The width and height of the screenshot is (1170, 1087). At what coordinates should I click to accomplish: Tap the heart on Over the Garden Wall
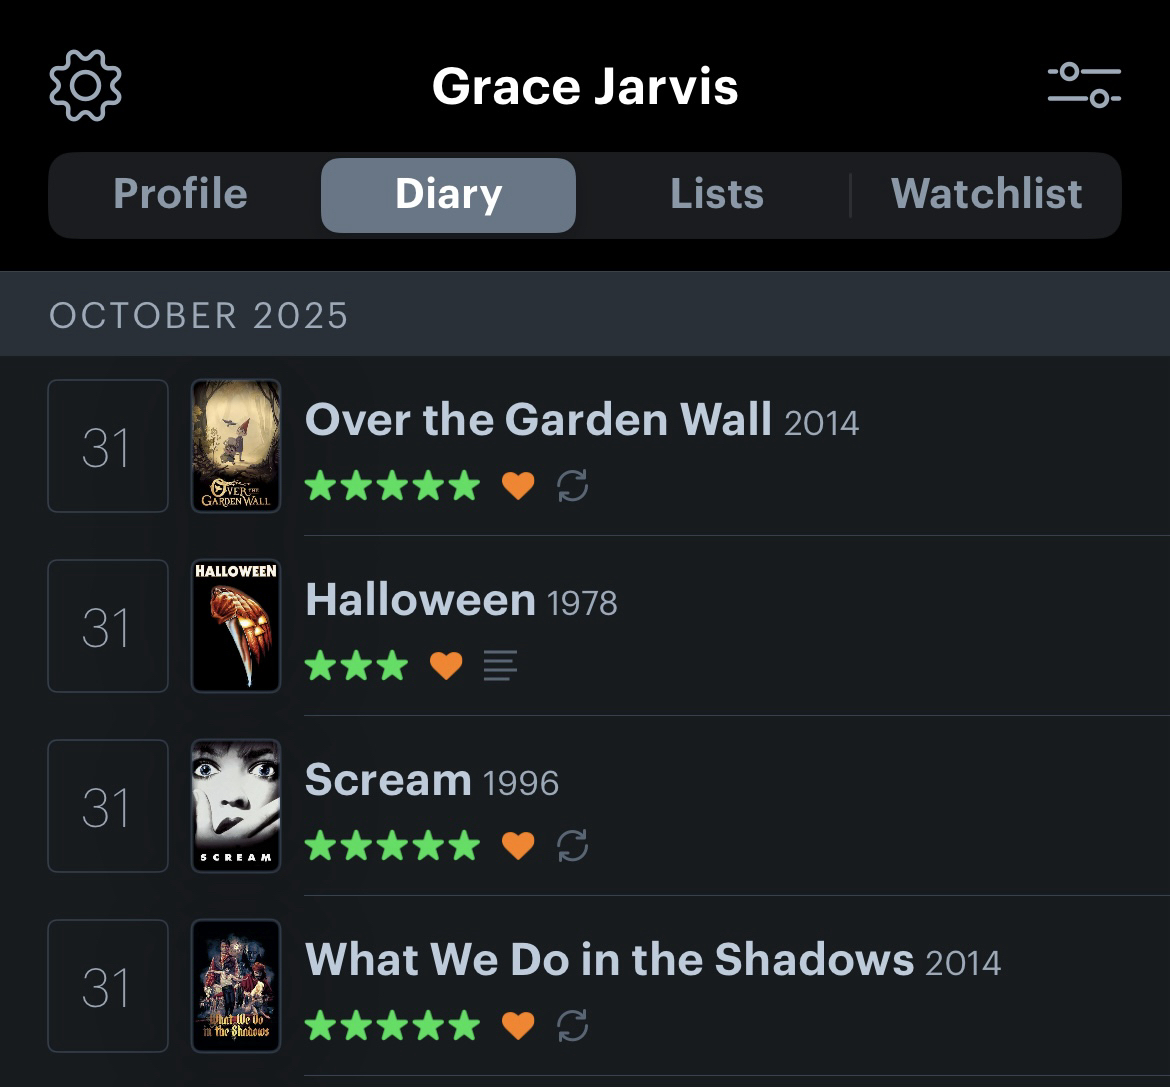pos(518,486)
